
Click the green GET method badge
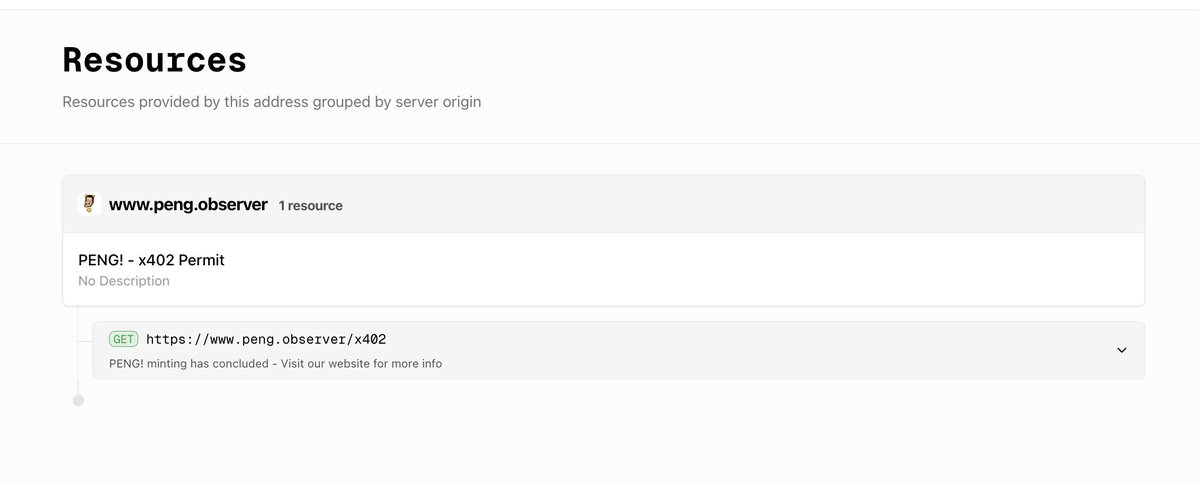(x=124, y=339)
